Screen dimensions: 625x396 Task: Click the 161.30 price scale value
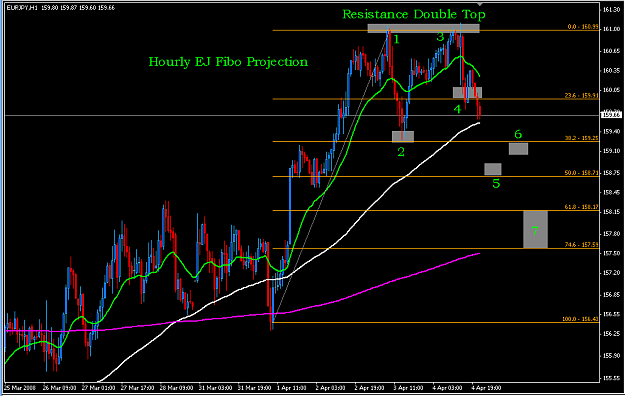point(611,10)
